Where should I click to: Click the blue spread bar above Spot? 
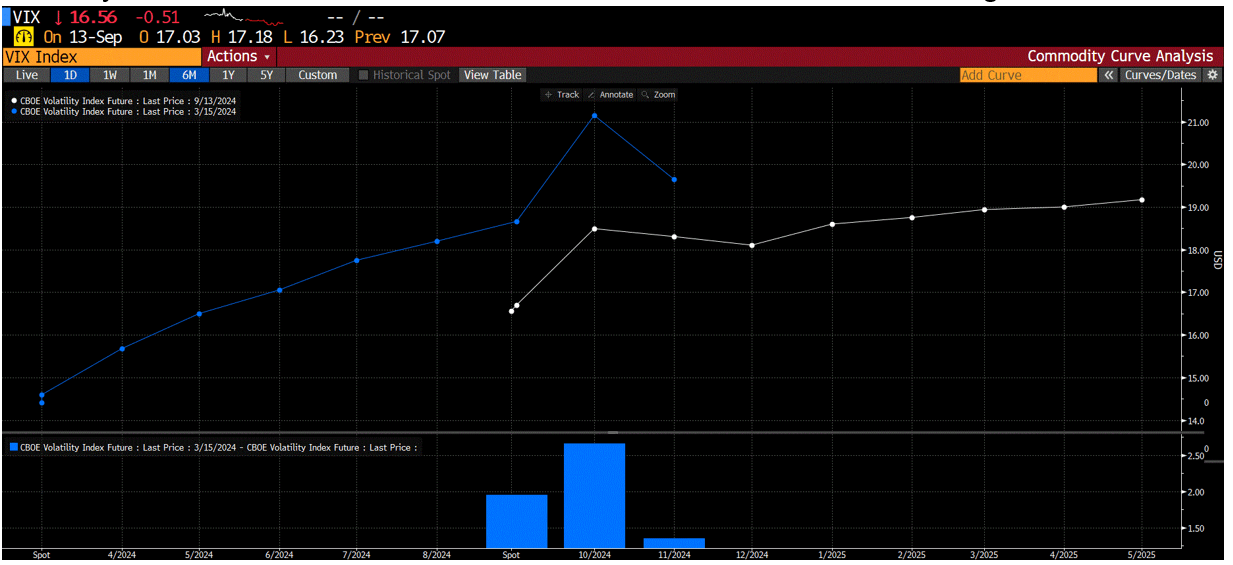[x=516, y=522]
